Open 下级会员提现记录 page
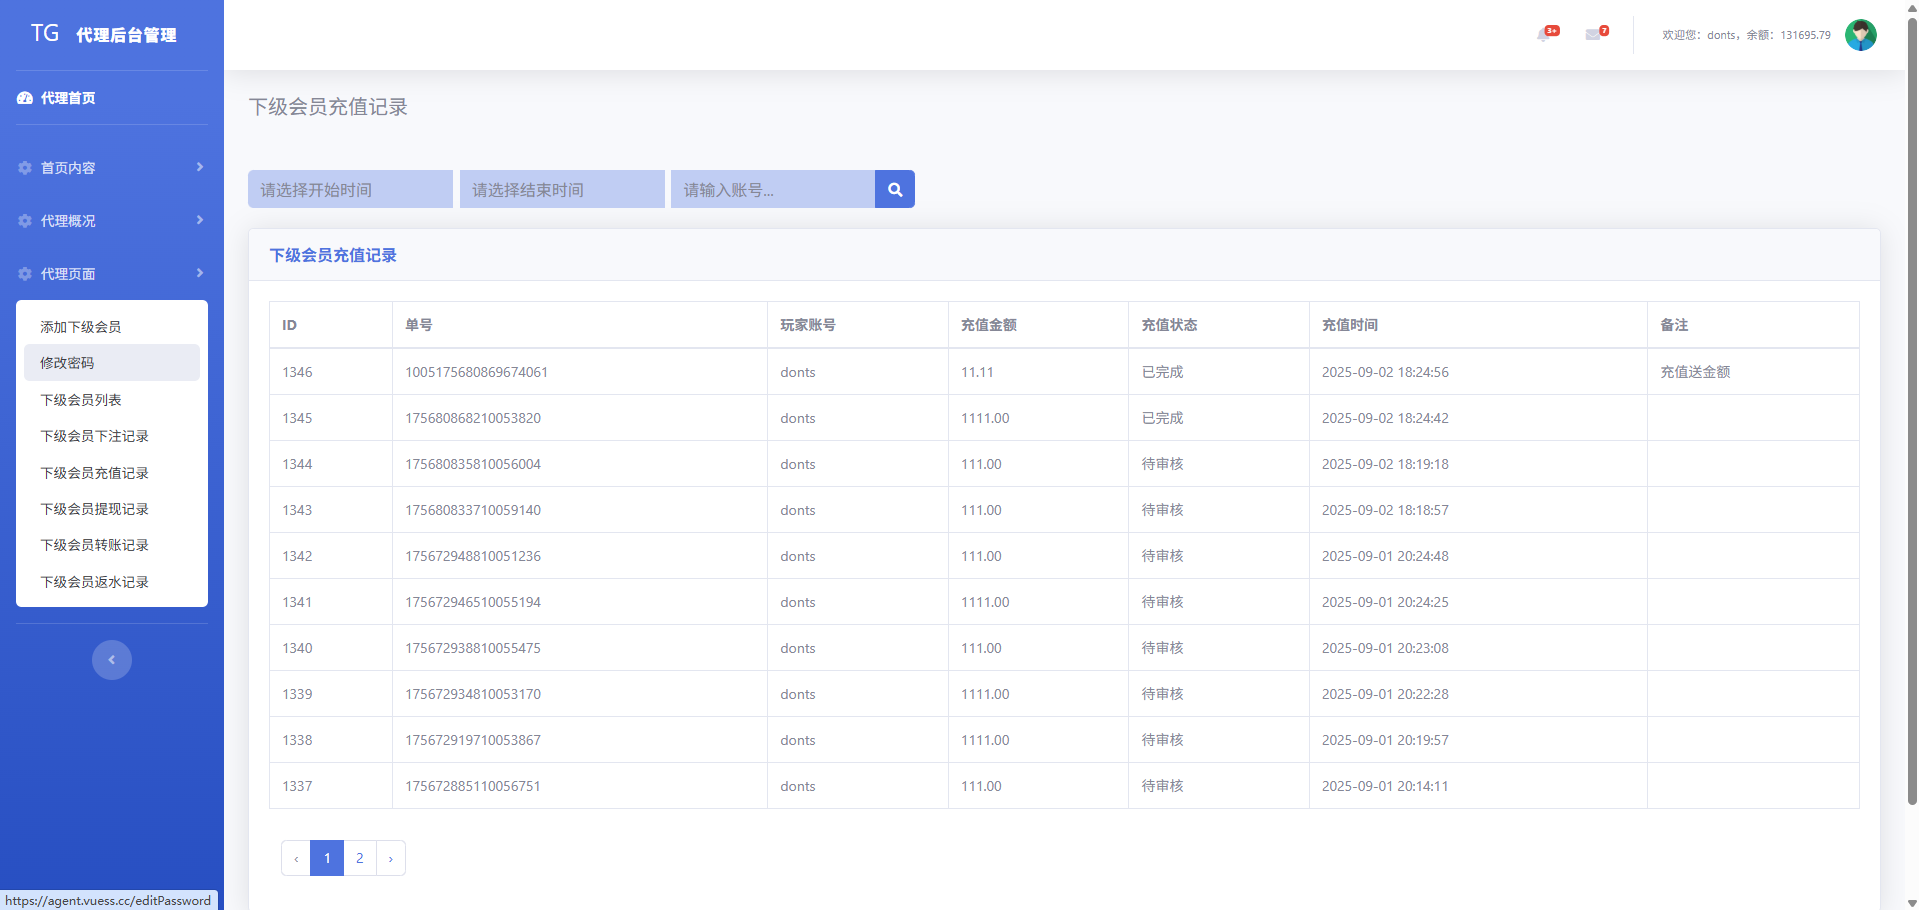Image resolution: width=1919 pixels, height=910 pixels. 95,509
